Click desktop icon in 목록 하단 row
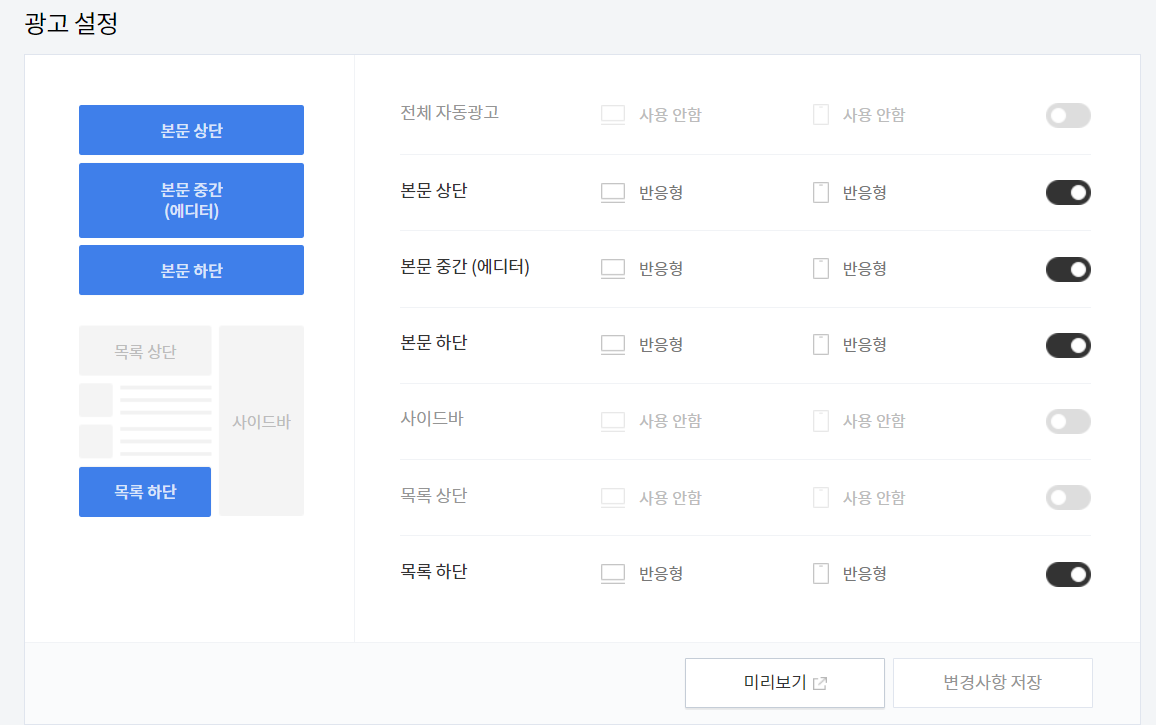The height and width of the screenshot is (725, 1156). [613, 573]
